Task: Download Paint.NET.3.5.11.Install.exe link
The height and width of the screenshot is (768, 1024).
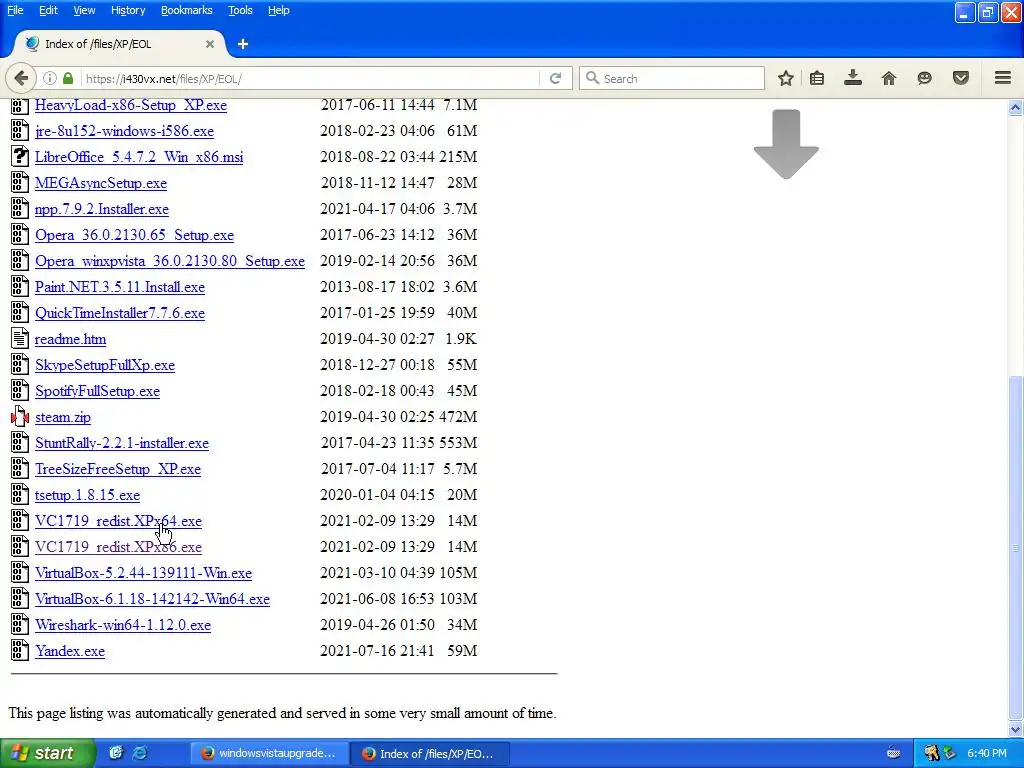Action: click(120, 287)
